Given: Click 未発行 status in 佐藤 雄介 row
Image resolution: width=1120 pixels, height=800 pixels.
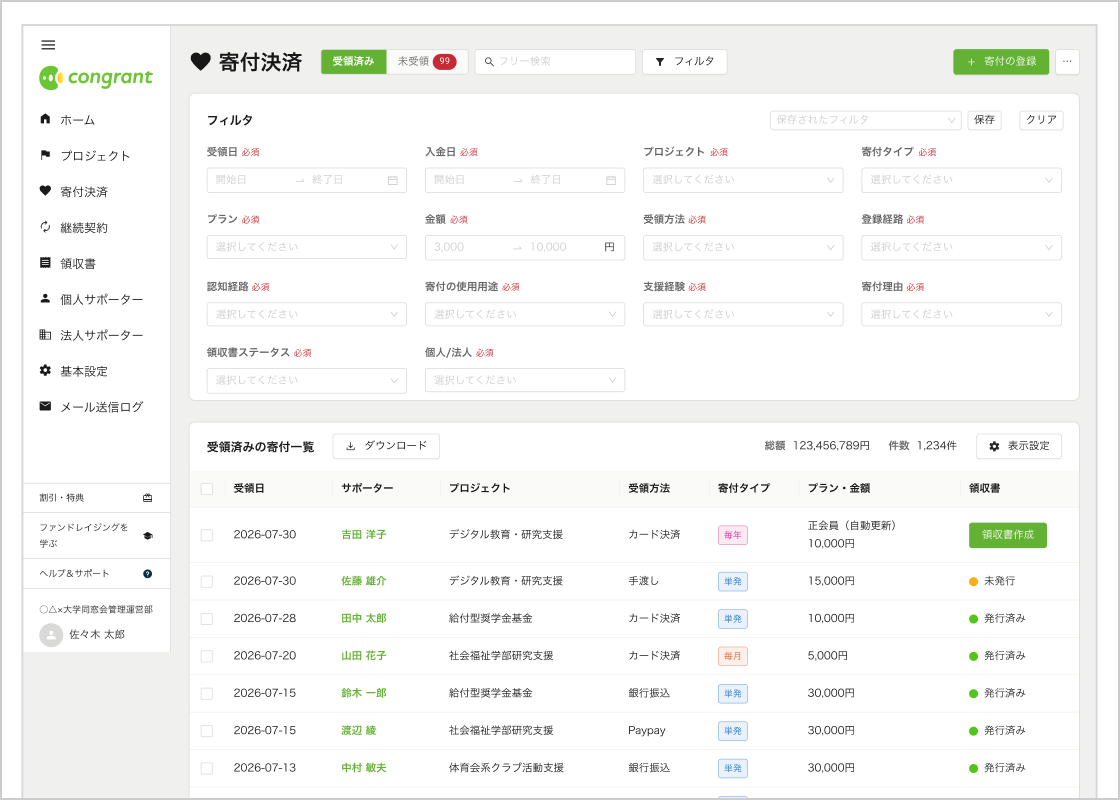Looking at the screenshot, I should coord(992,581).
